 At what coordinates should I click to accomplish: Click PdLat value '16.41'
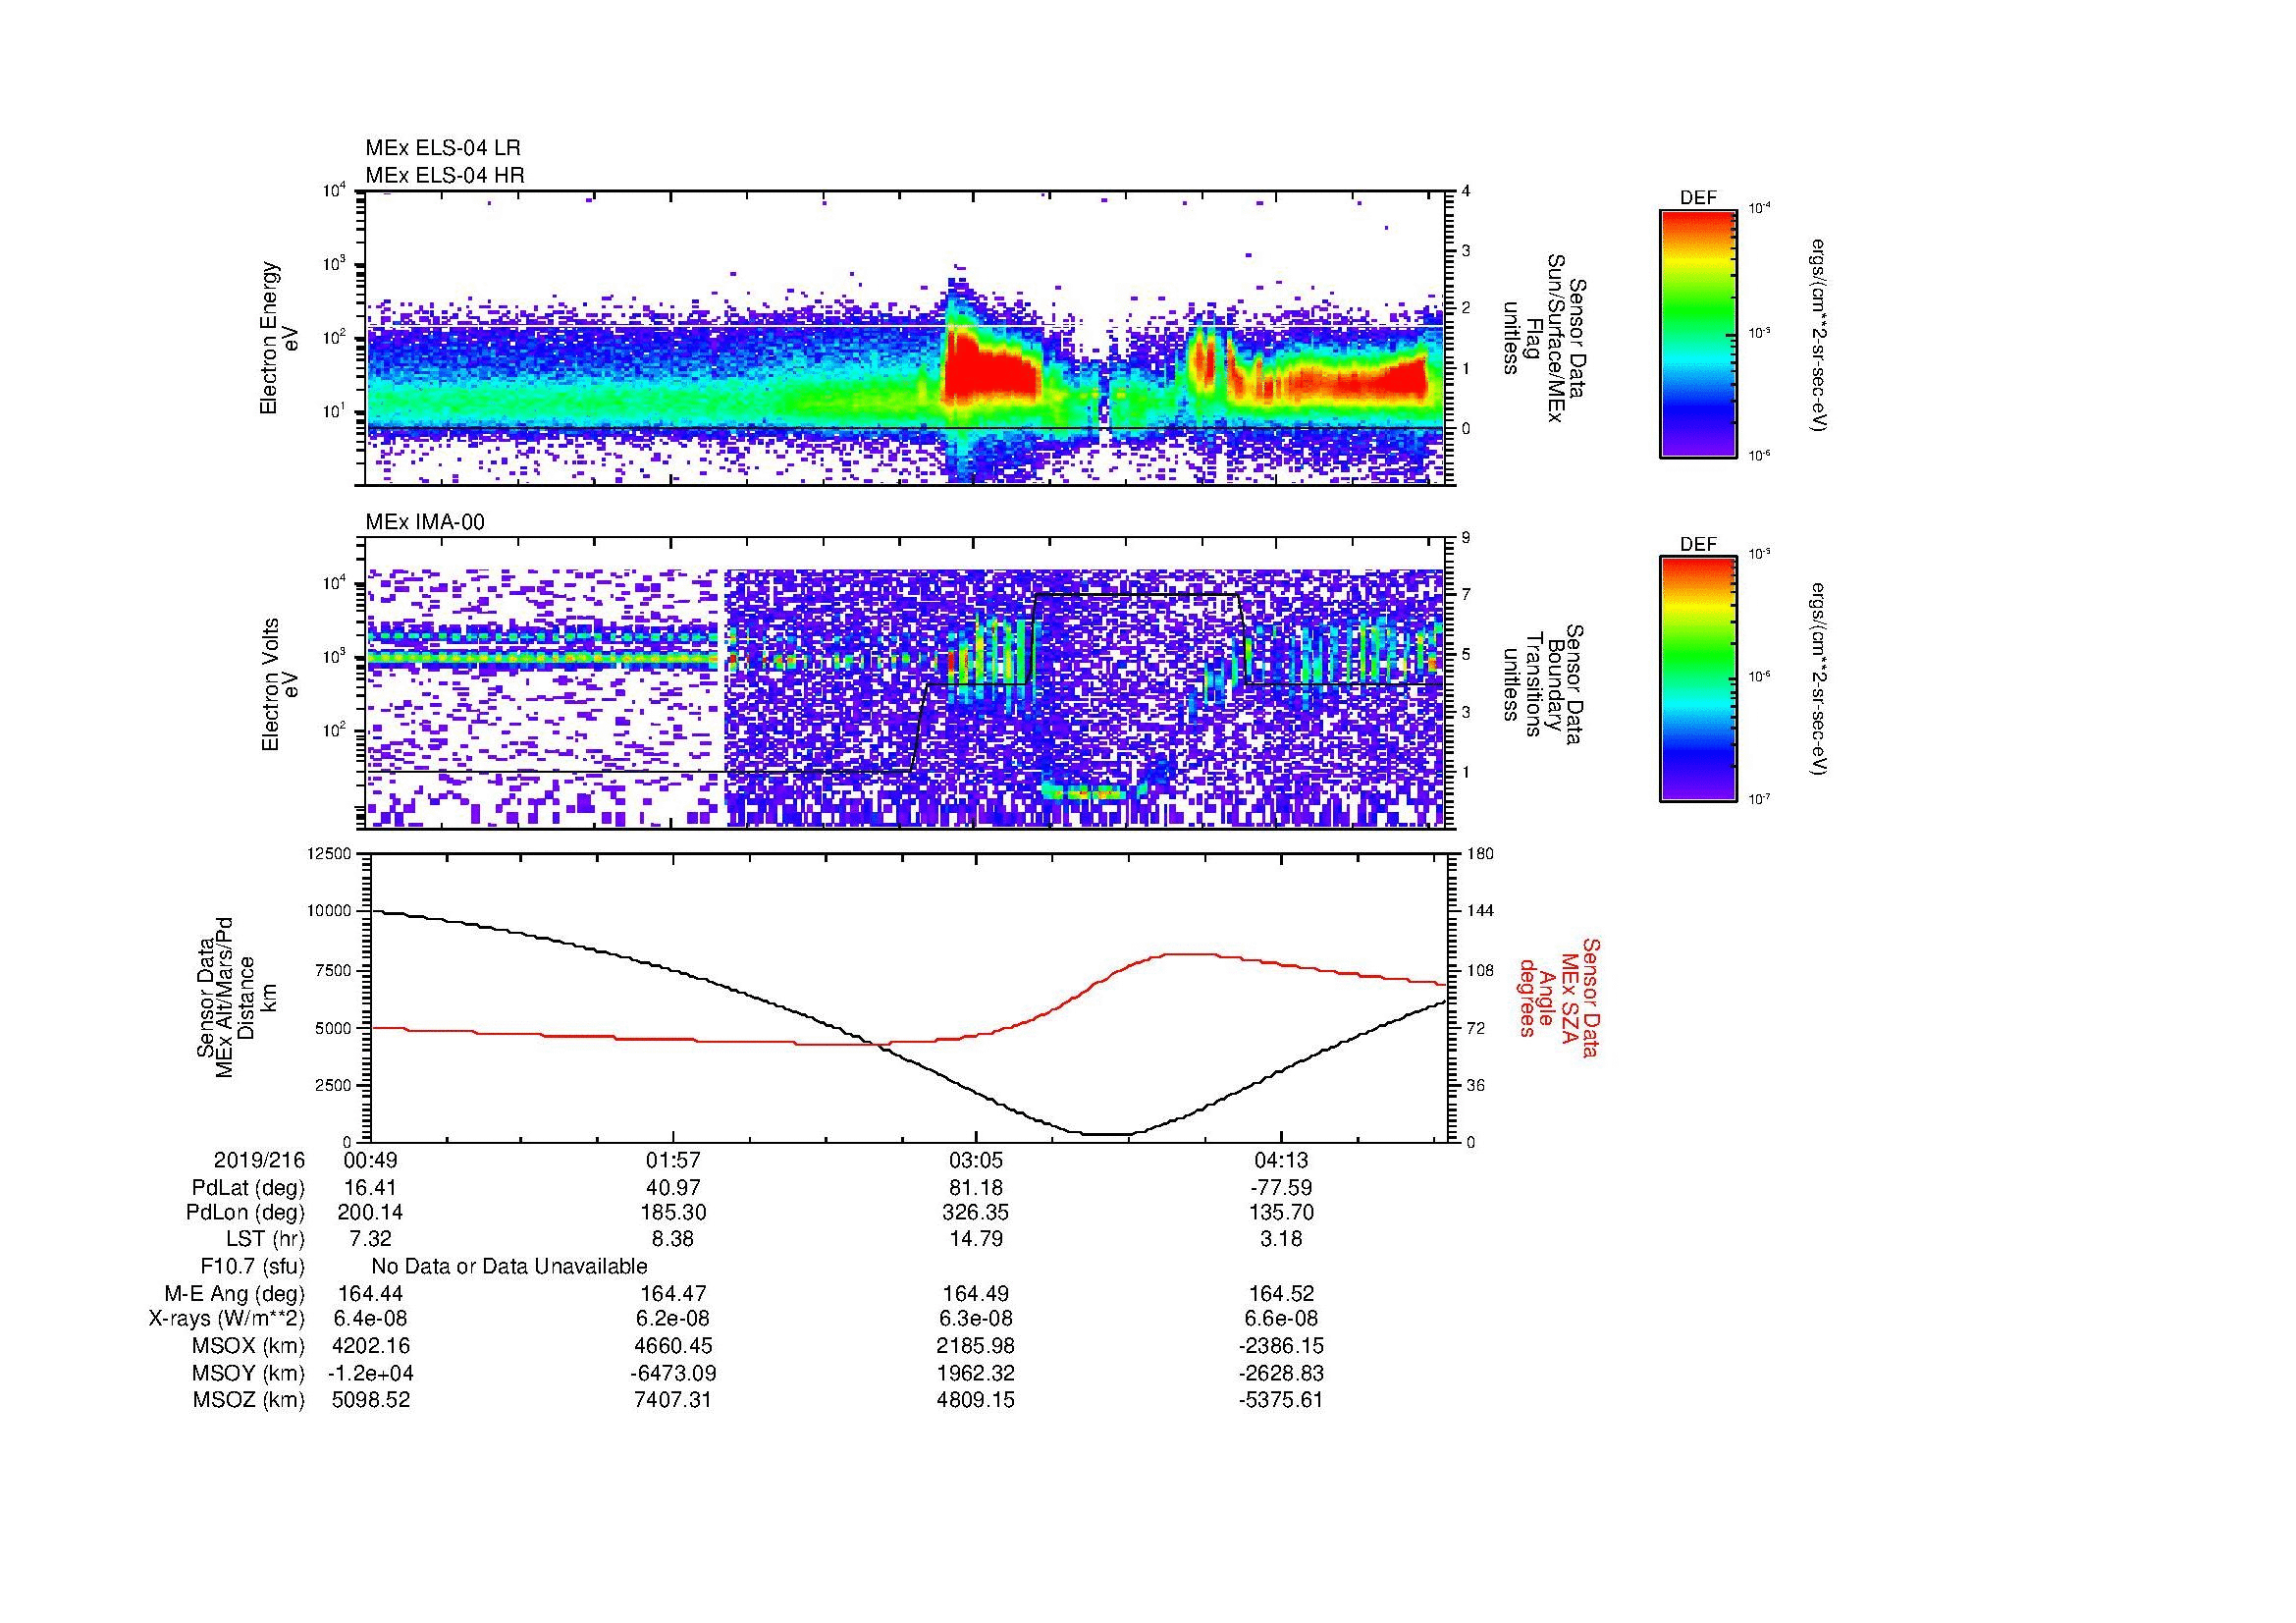371,1188
